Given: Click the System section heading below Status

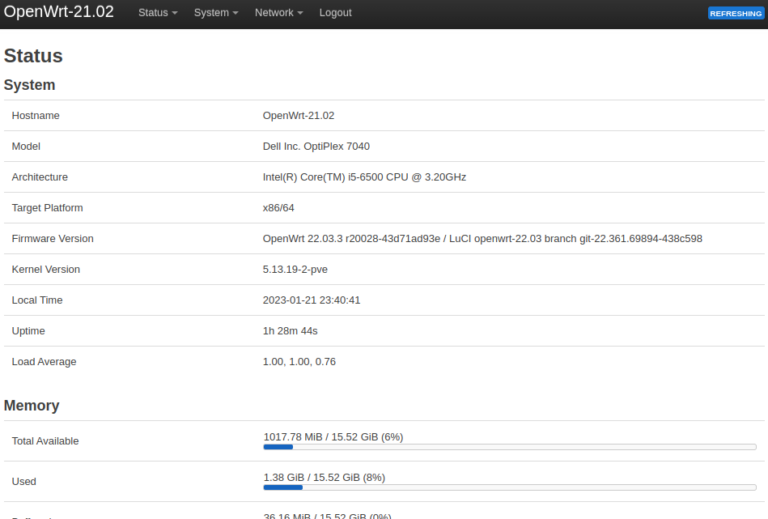Looking at the screenshot, I should 29,85.
